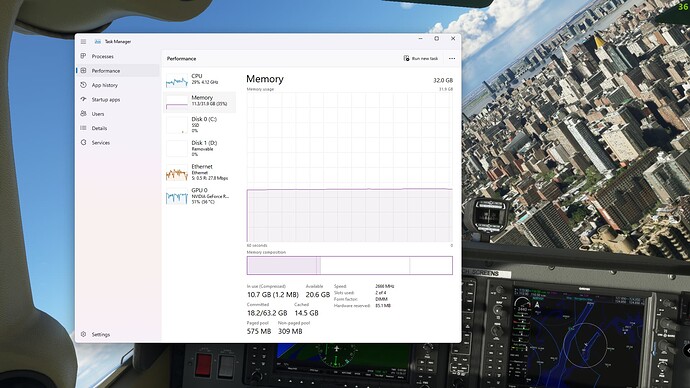Close the Task Manager window

(453, 39)
